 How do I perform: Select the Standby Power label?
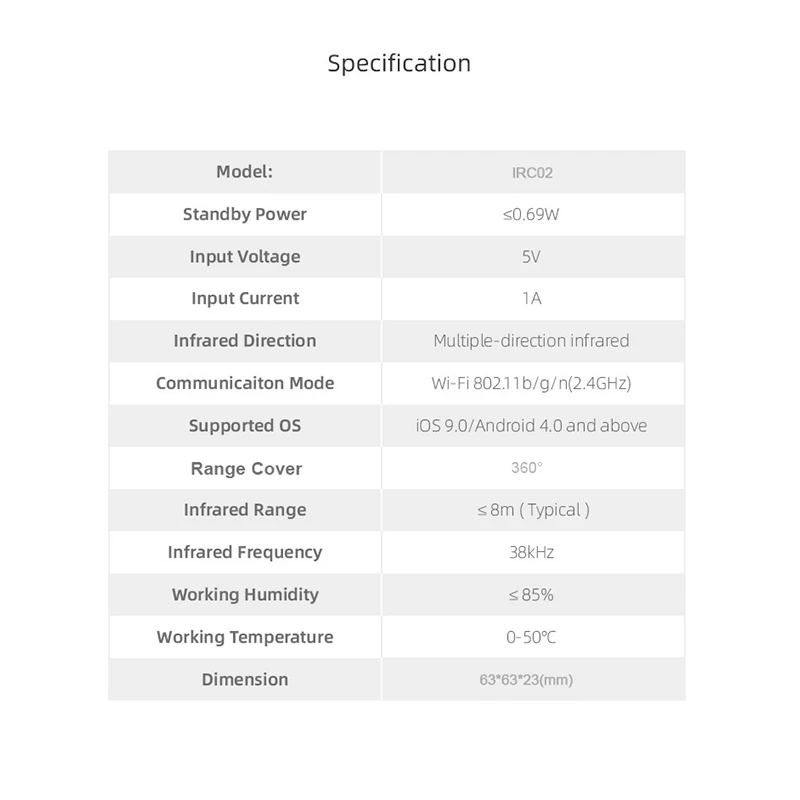244,214
